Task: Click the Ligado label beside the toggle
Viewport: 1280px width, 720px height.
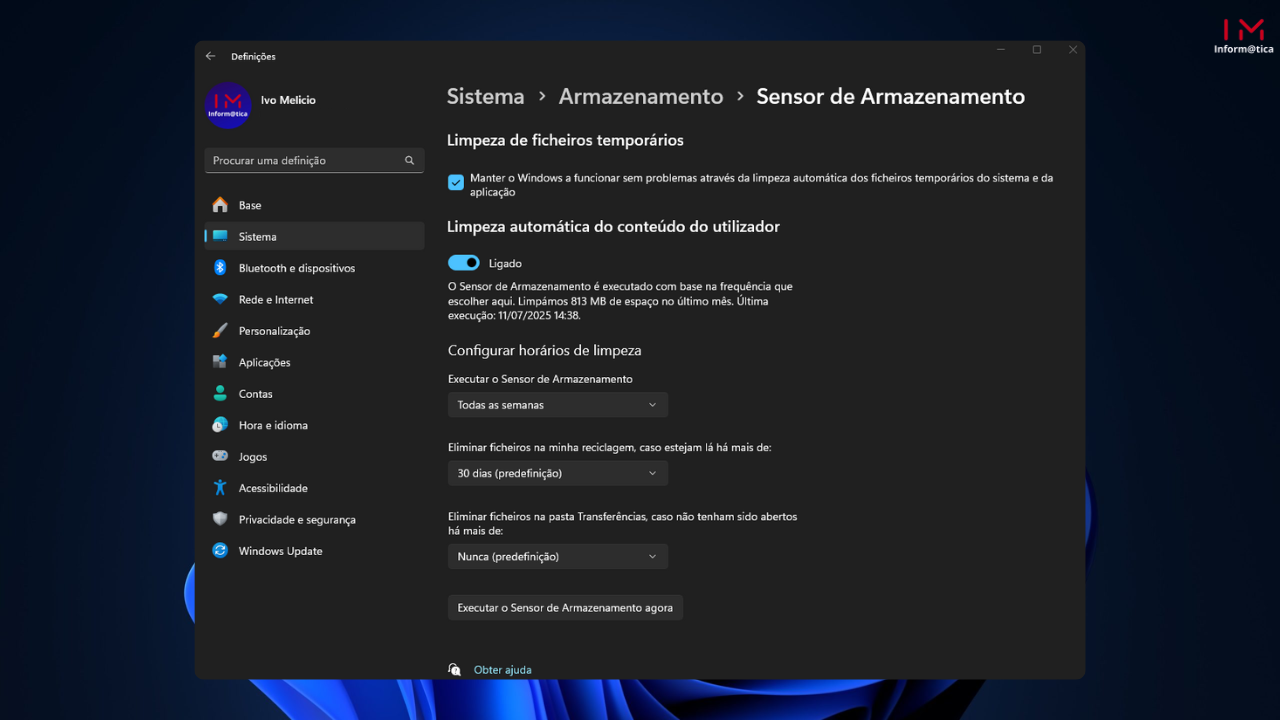Action: pos(505,264)
